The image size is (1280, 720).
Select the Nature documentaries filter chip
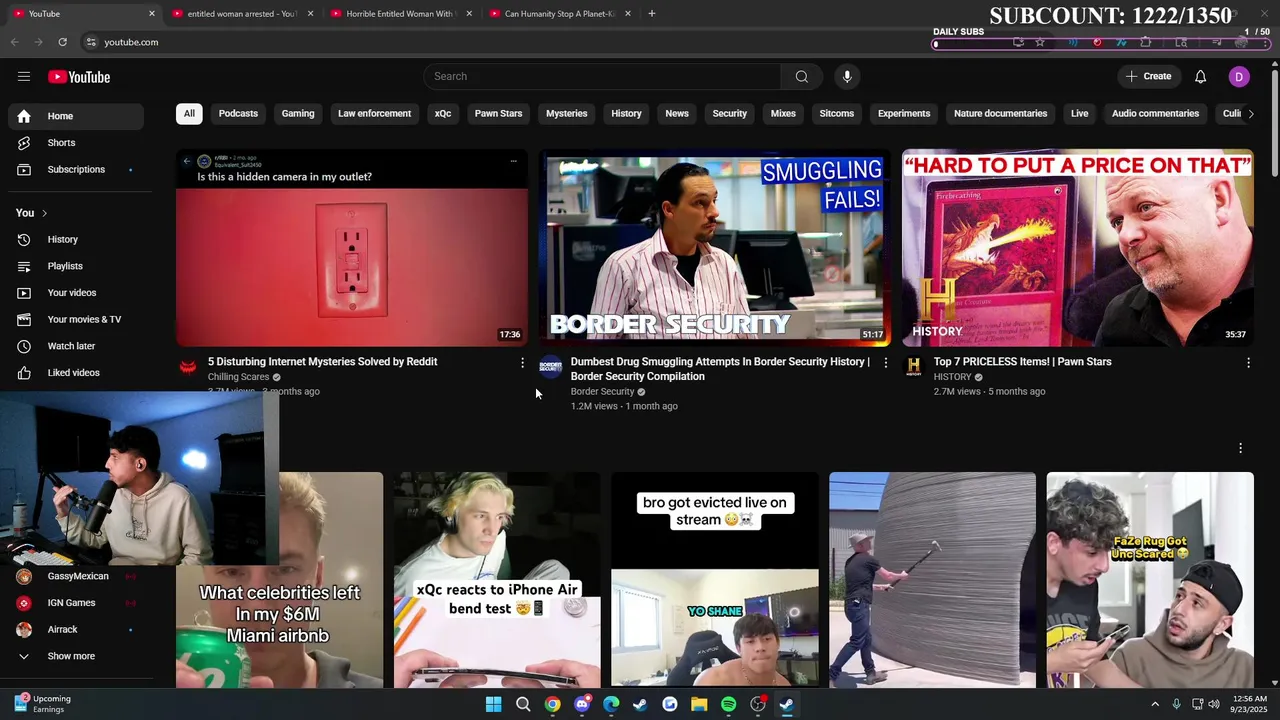[1000, 114]
